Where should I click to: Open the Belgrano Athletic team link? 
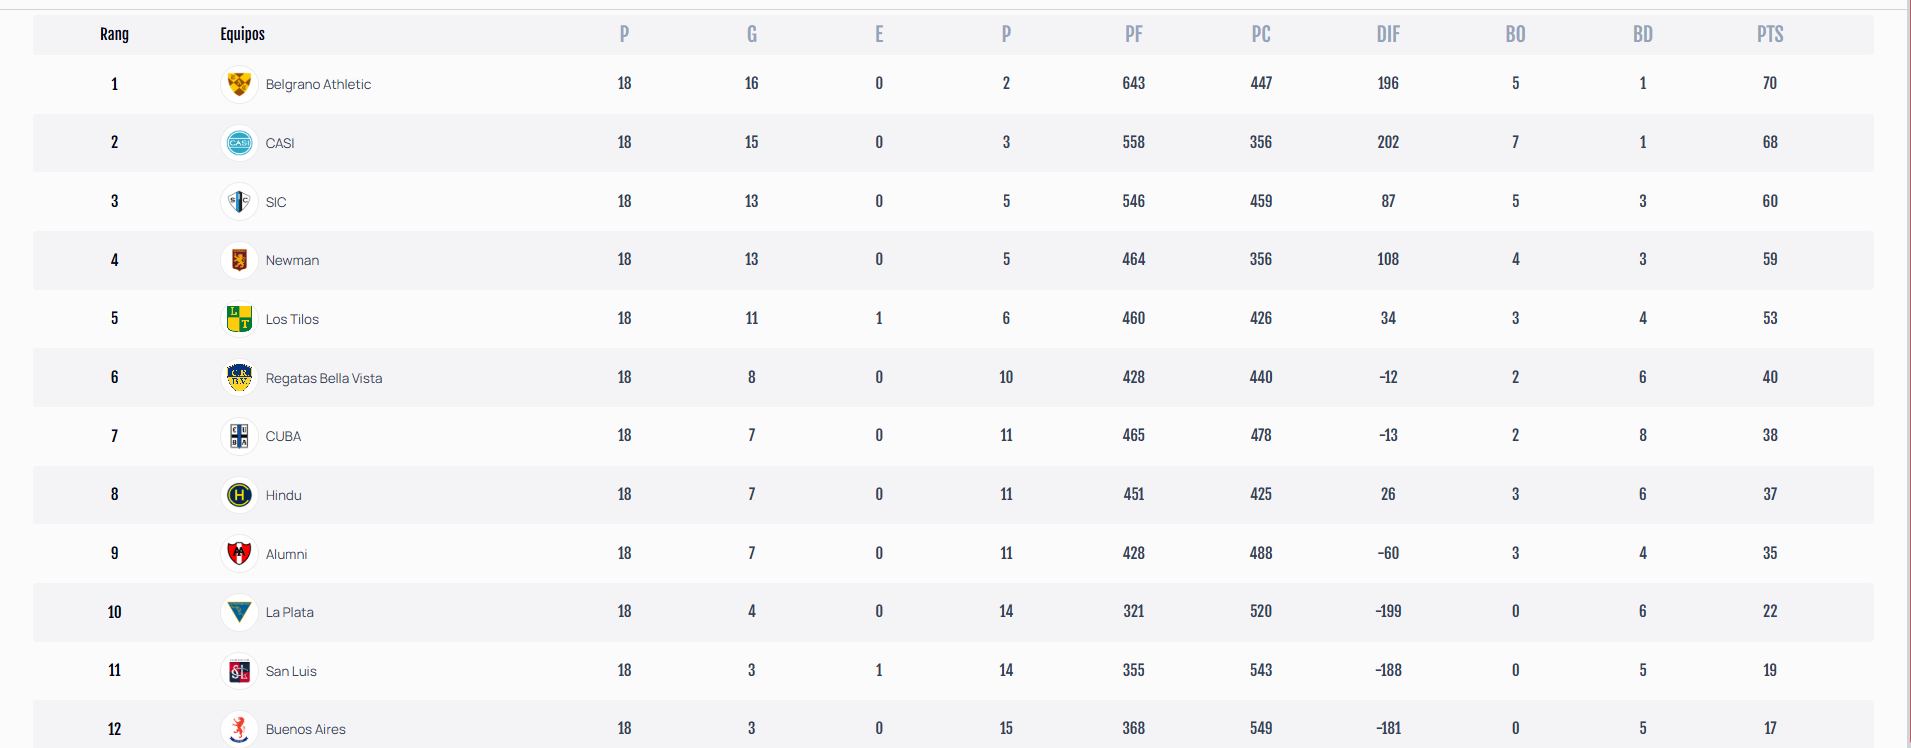318,84
